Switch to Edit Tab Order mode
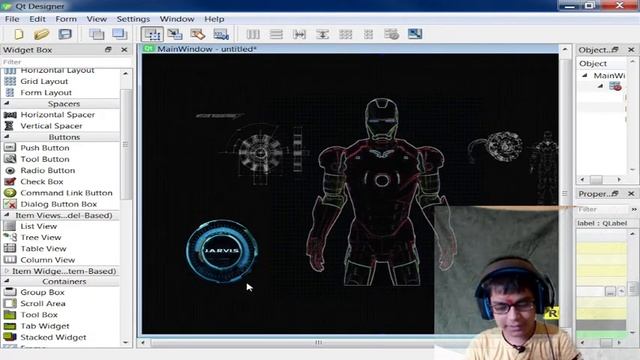 (221, 34)
